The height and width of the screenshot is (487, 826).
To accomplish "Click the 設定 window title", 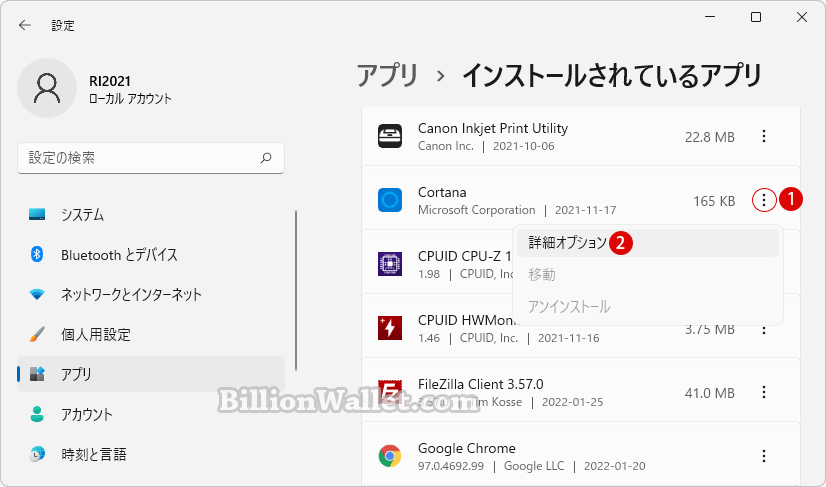I will point(63,25).
